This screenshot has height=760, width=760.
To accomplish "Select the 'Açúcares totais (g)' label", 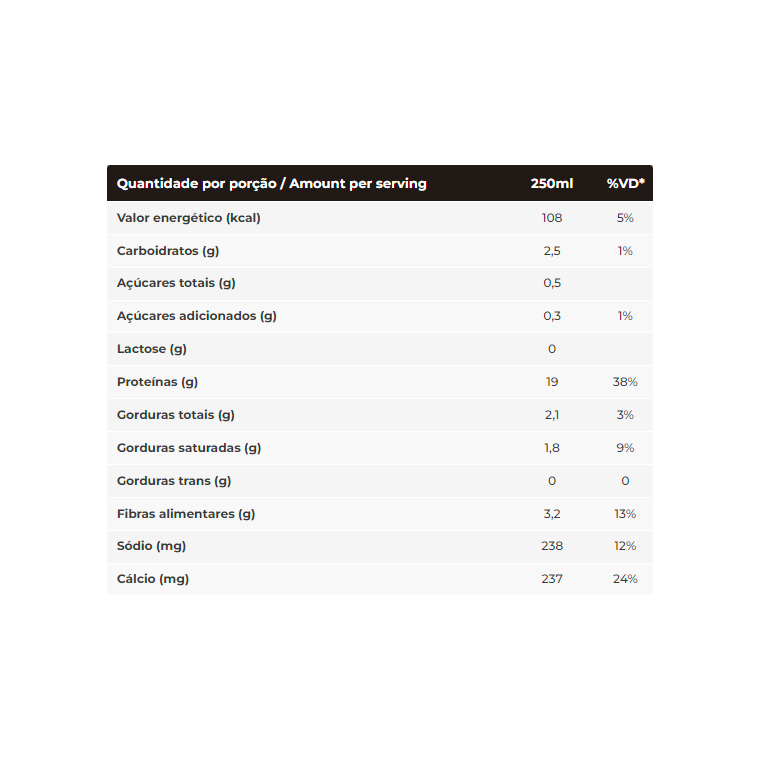I will [x=176, y=283].
